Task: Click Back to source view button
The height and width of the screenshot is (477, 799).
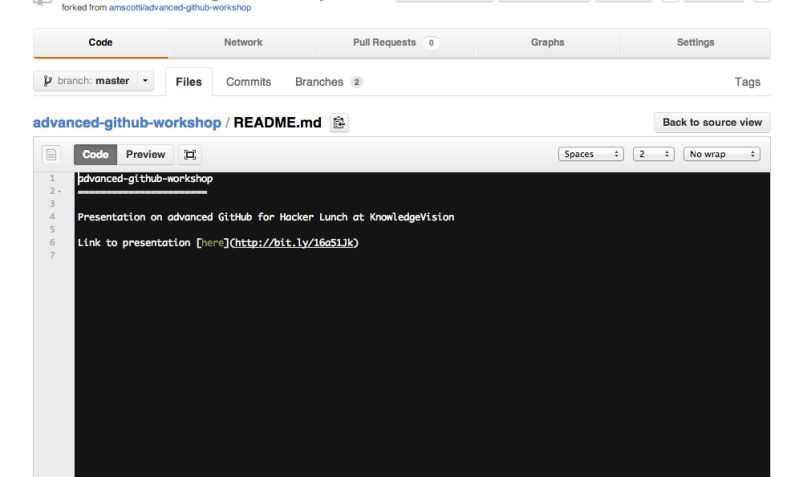Action: [712, 122]
